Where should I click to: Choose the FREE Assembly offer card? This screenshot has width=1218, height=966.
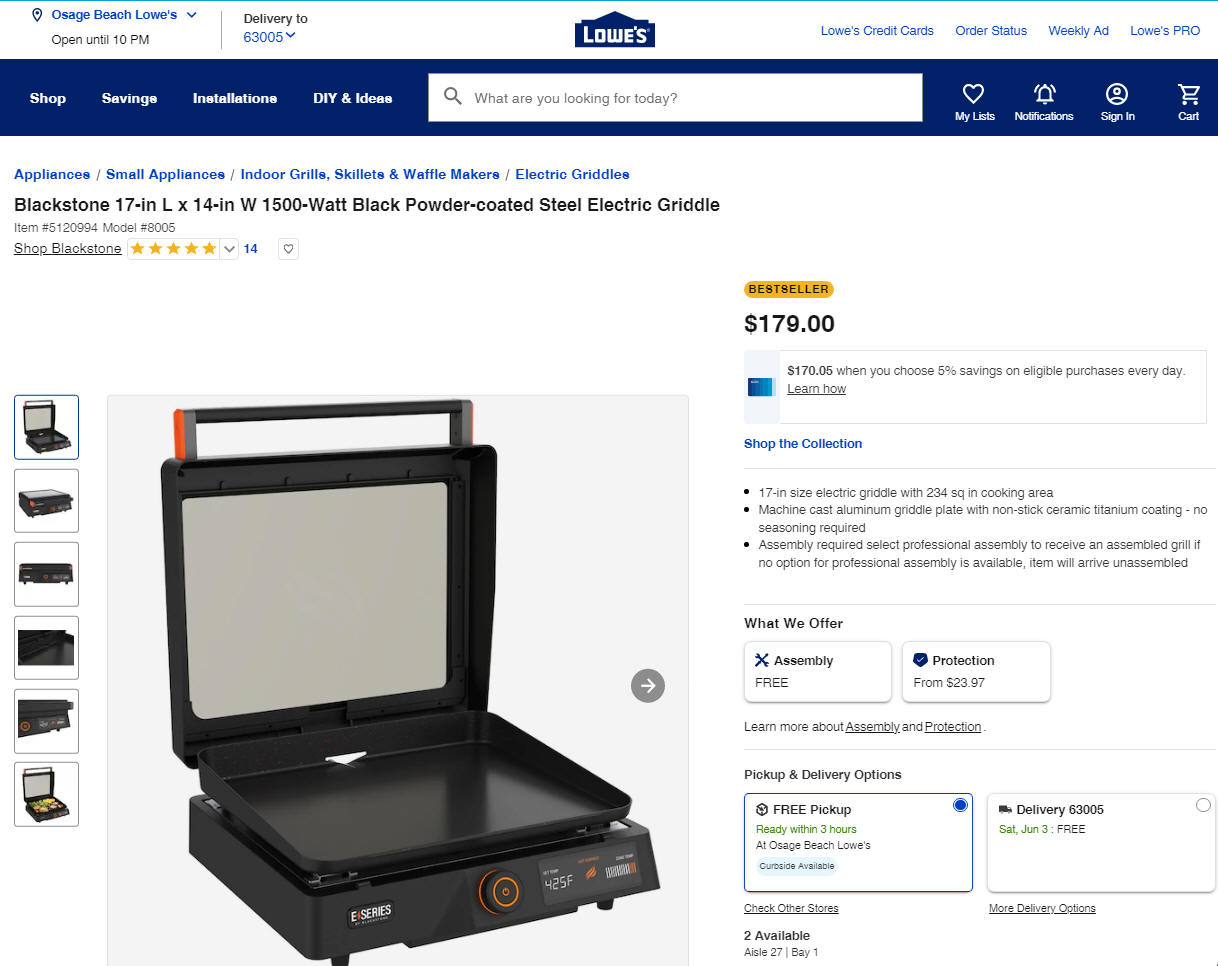[x=818, y=671]
